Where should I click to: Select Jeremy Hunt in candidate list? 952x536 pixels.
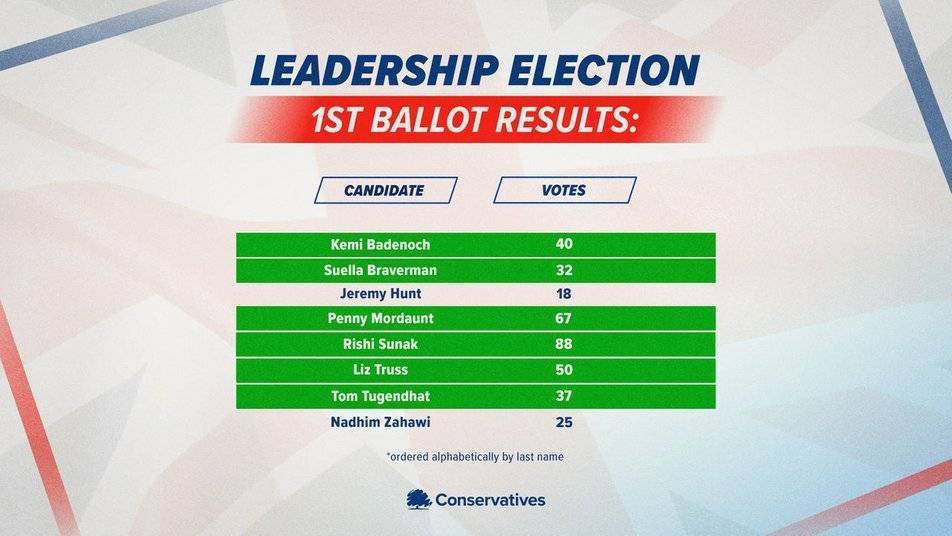pyautogui.click(x=381, y=294)
